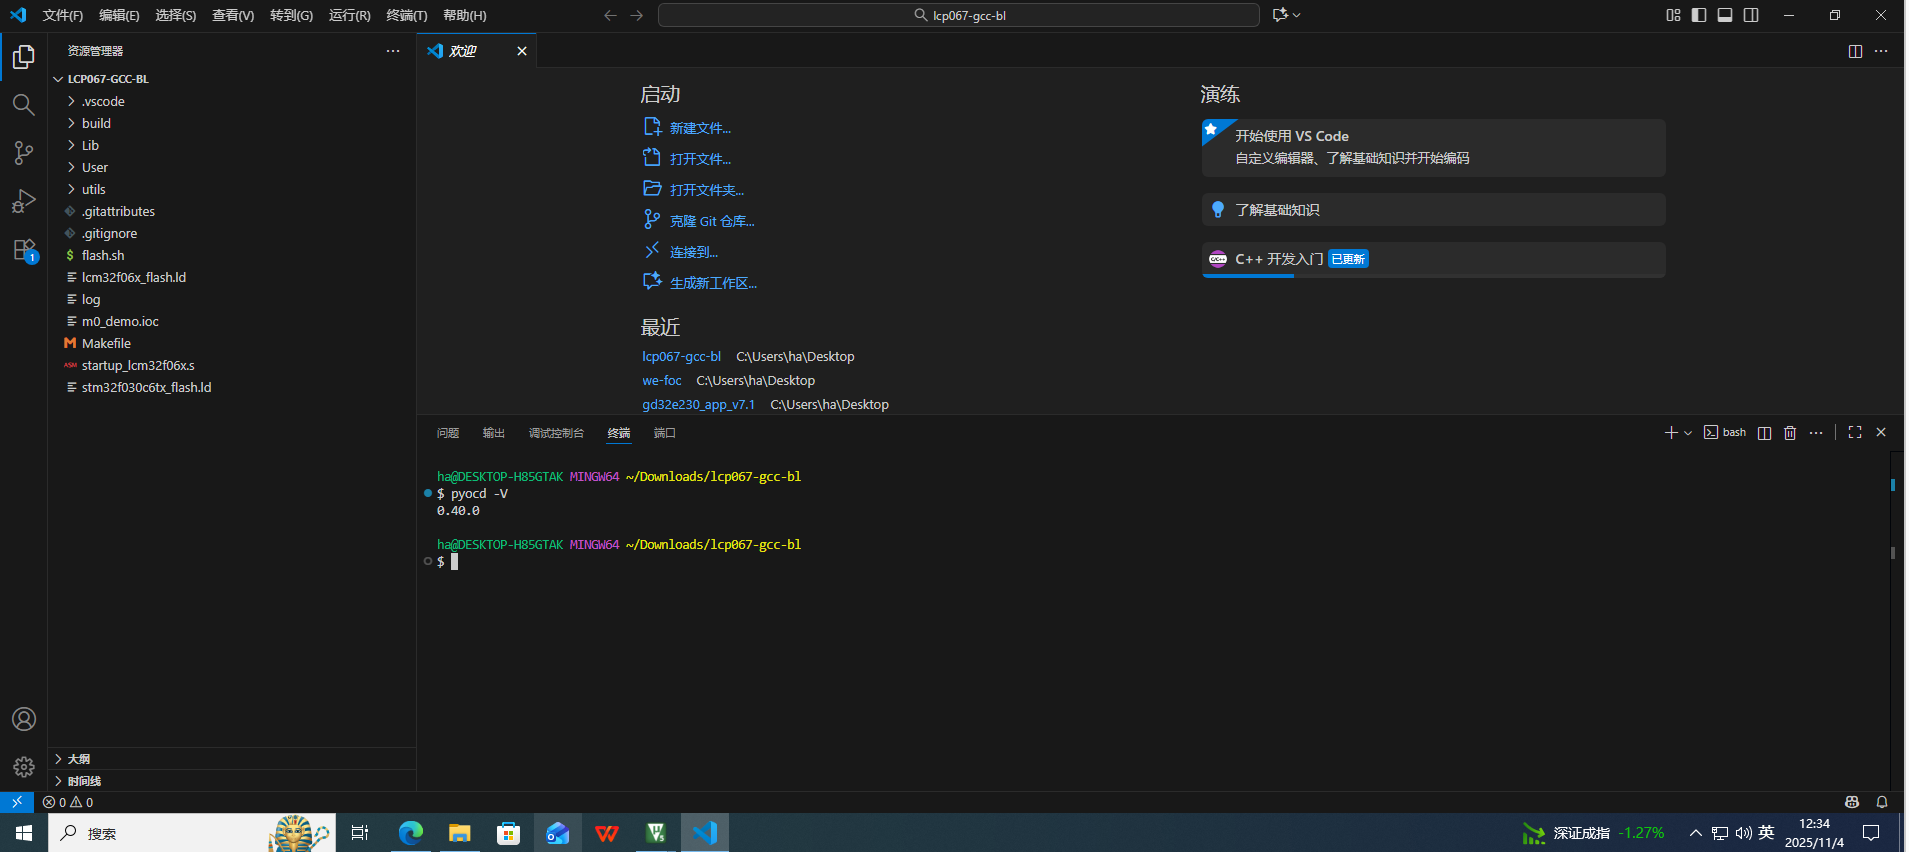Open the Search view in activity bar
The width and height of the screenshot is (1909, 852).
click(x=23, y=105)
